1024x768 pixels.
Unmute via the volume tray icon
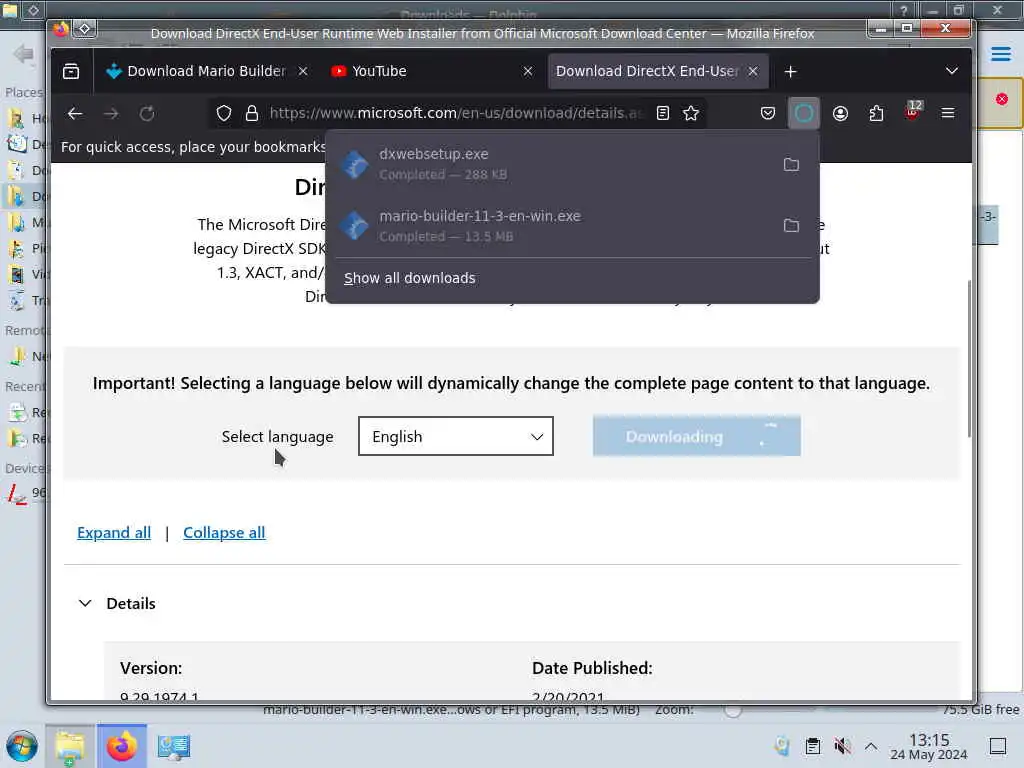pos(842,746)
